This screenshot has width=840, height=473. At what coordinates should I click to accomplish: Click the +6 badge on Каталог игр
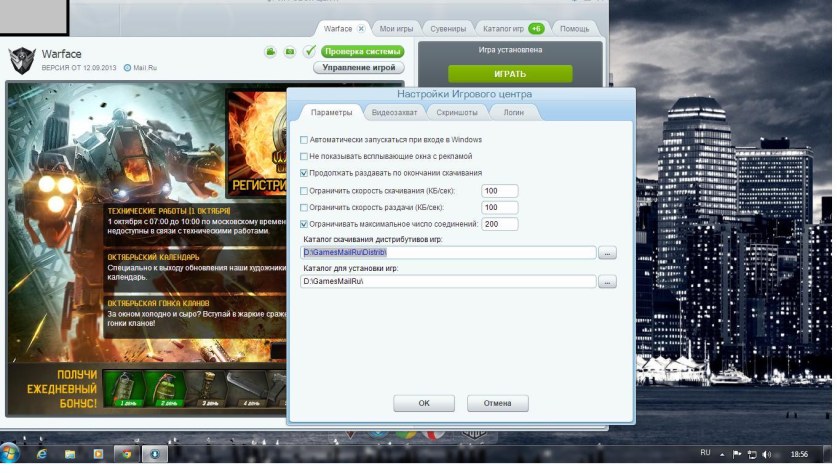[536, 28]
